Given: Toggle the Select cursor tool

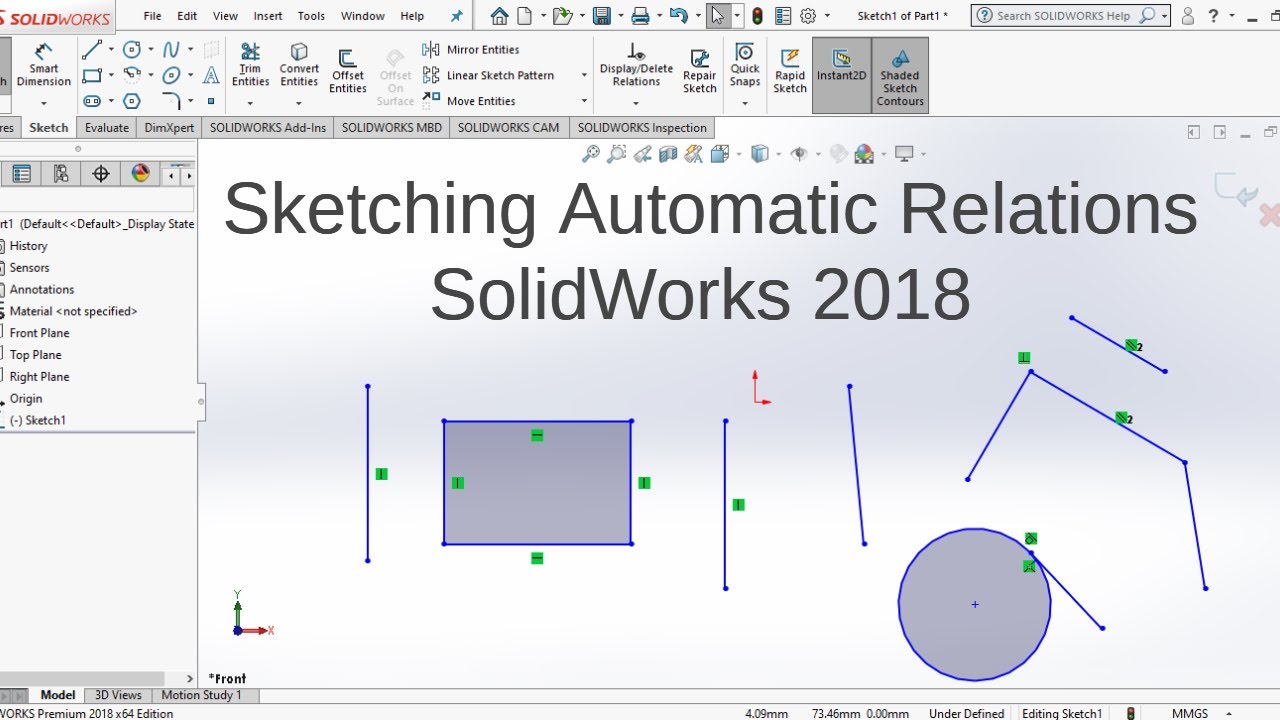Looking at the screenshot, I should pyautogui.click(x=717, y=16).
